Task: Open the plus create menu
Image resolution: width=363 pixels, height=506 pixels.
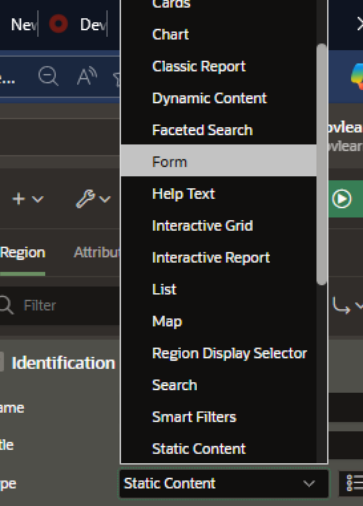Action: tap(28, 199)
